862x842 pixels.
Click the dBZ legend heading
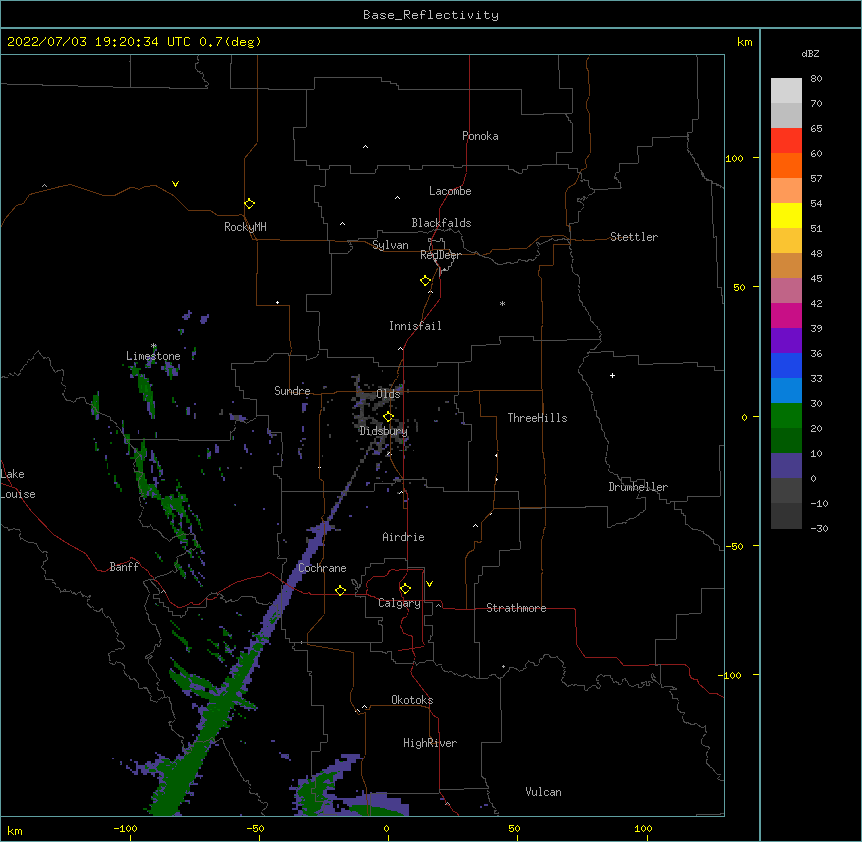pyautogui.click(x=810, y=53)
